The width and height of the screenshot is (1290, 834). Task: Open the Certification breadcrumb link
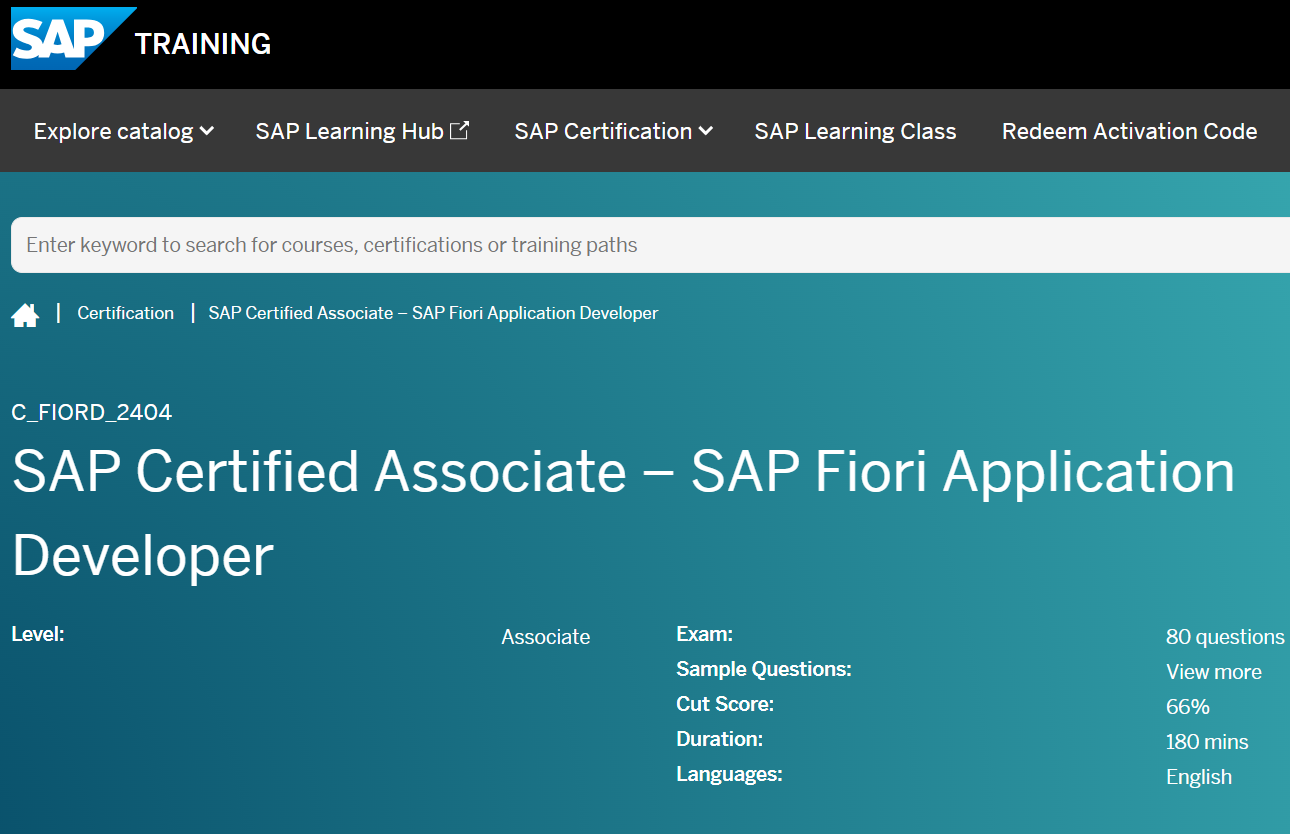coord(125,313)
